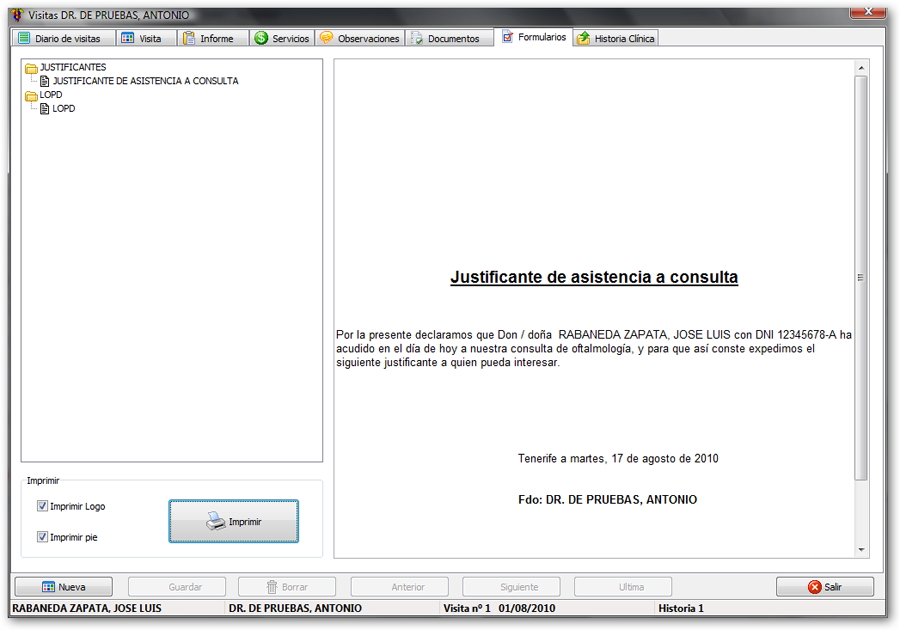Viewport: 900px width, 630px height.
Task: Click the Informe tab clipboard icon
Action: click(x=189, y=38)
